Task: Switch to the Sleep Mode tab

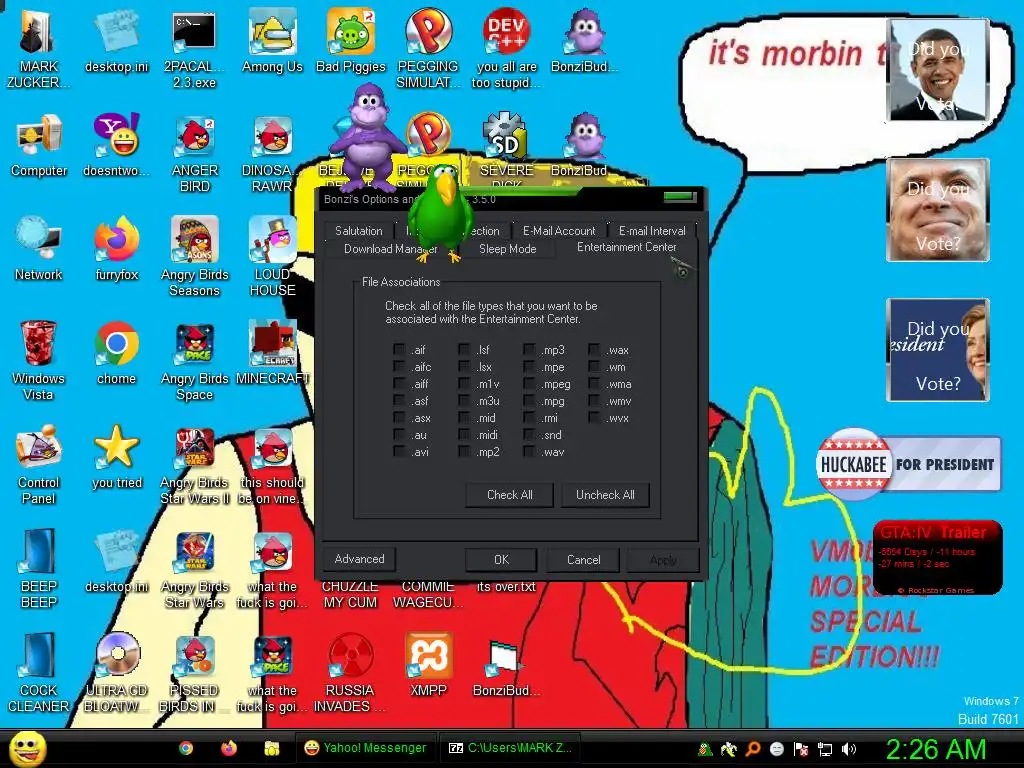Action: coord(507,249)
